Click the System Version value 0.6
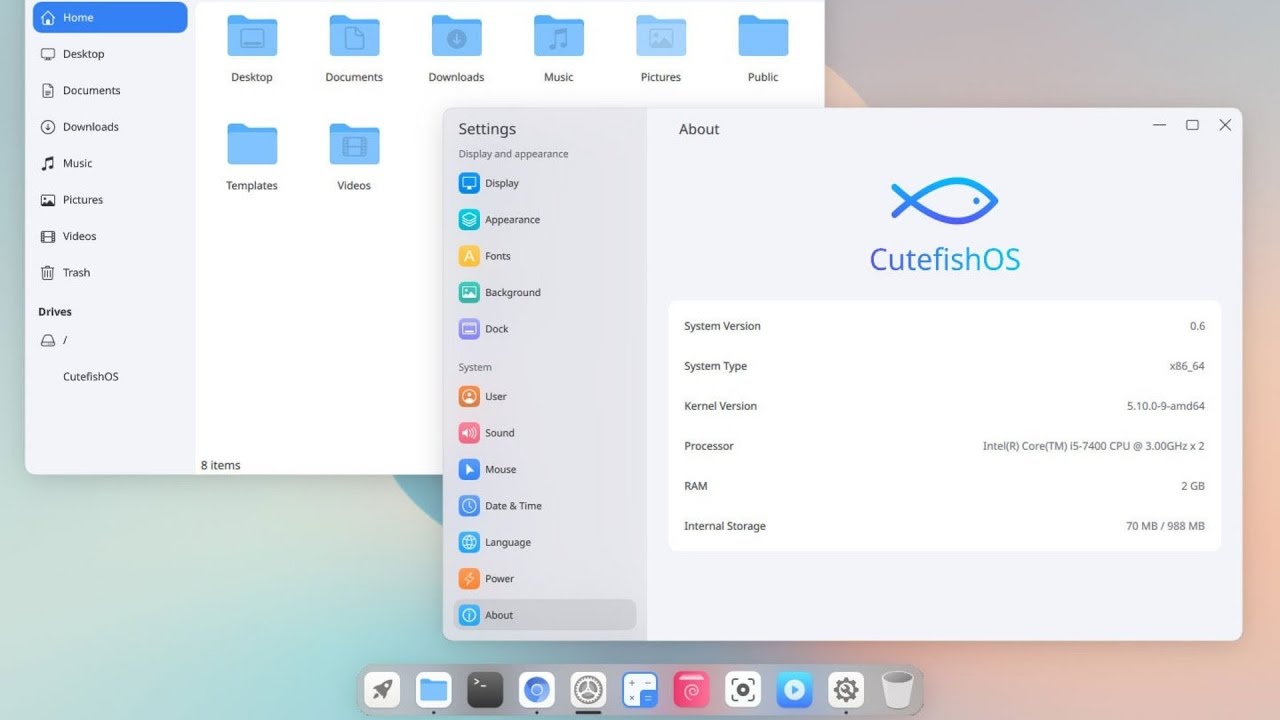The height and width of the screenshot is (720, 1280). (1197, 326)
